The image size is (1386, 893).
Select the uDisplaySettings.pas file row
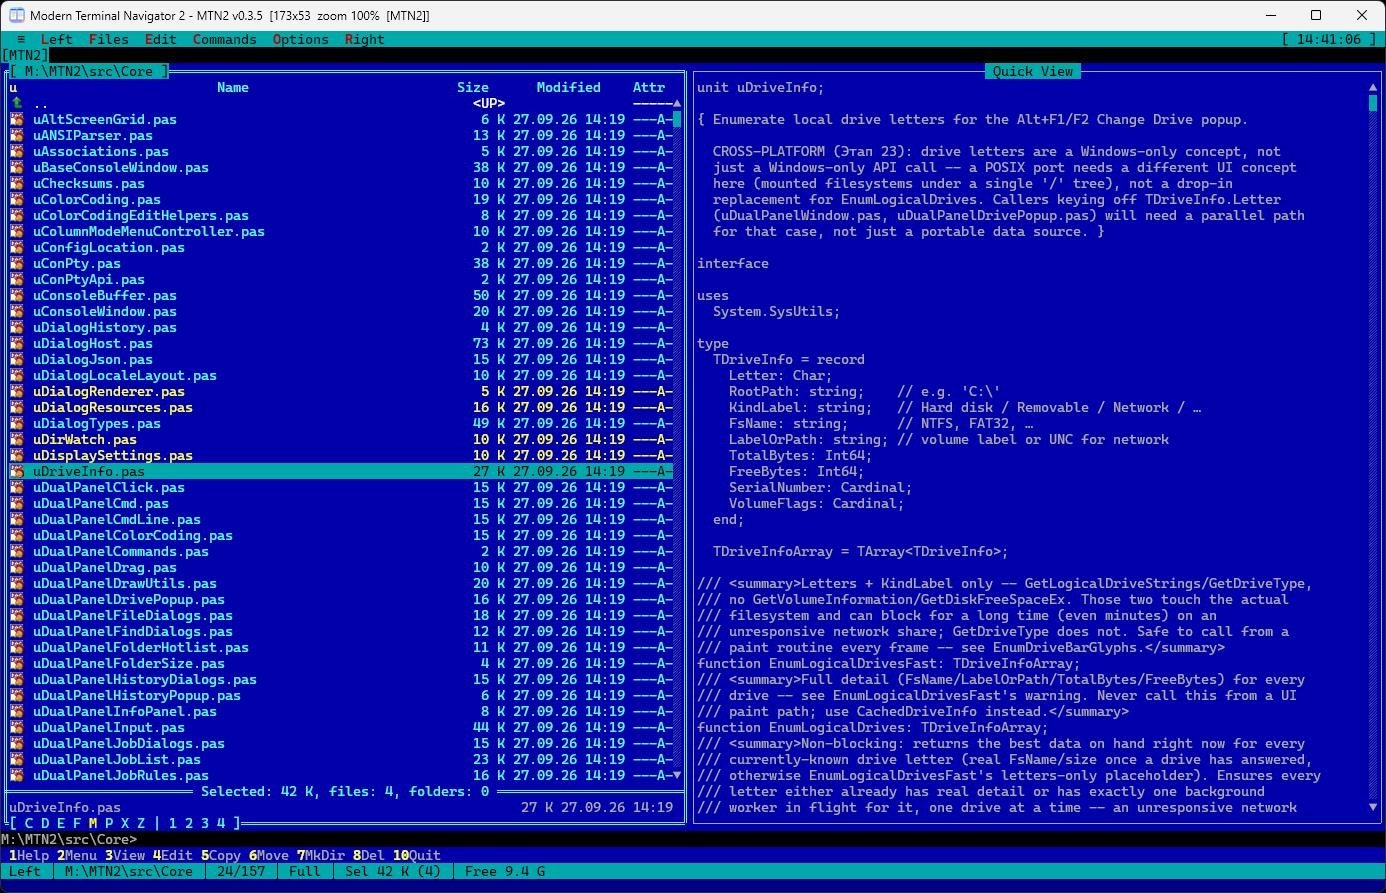[341, 455]
